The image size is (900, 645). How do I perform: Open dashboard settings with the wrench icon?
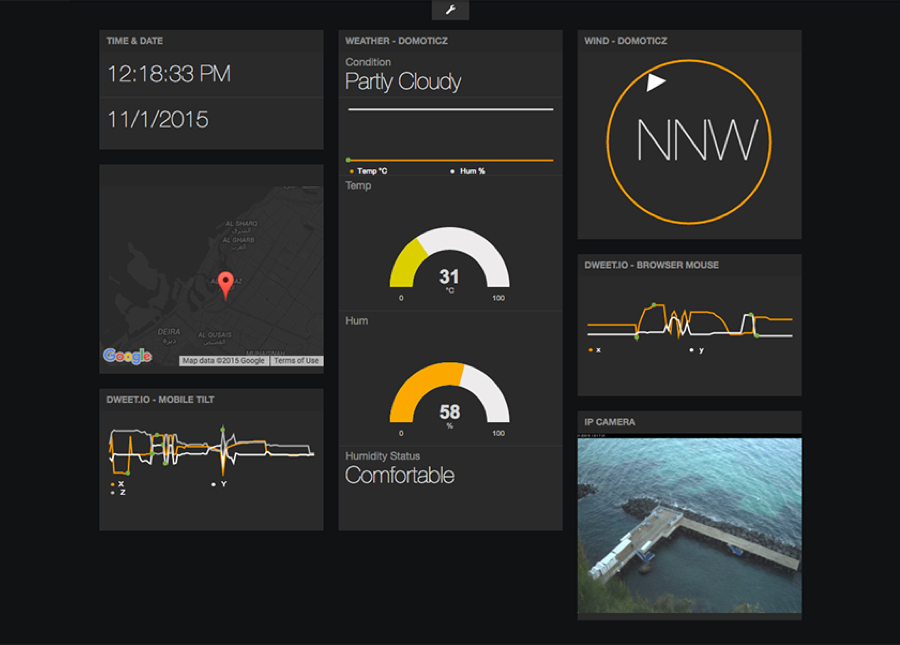coord(450,10)
